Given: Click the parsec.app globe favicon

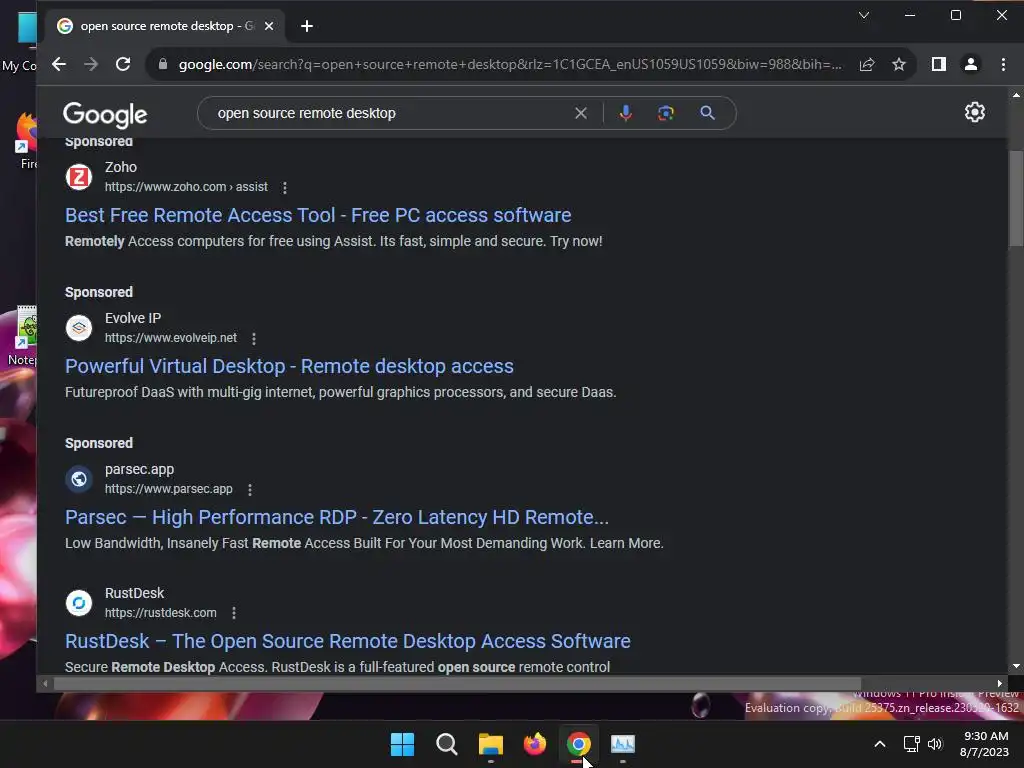Looking at the screenshot, I should (79, 479).
